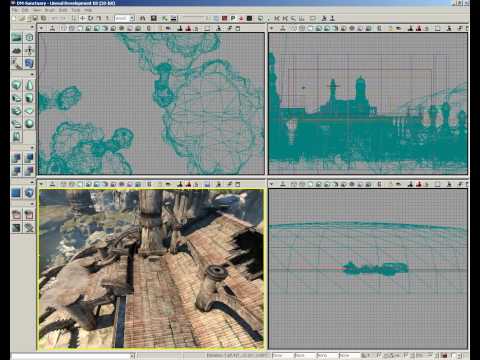Screen dimensions: 480x360
Task: Click the CSG Intersect icon
Action: pyautogui.click(x=17, y=171)
